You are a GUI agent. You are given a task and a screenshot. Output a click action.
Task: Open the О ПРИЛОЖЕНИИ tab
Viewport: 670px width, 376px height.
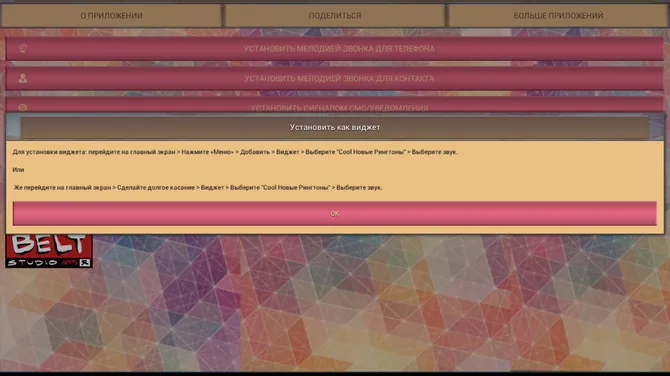point(112,16)
